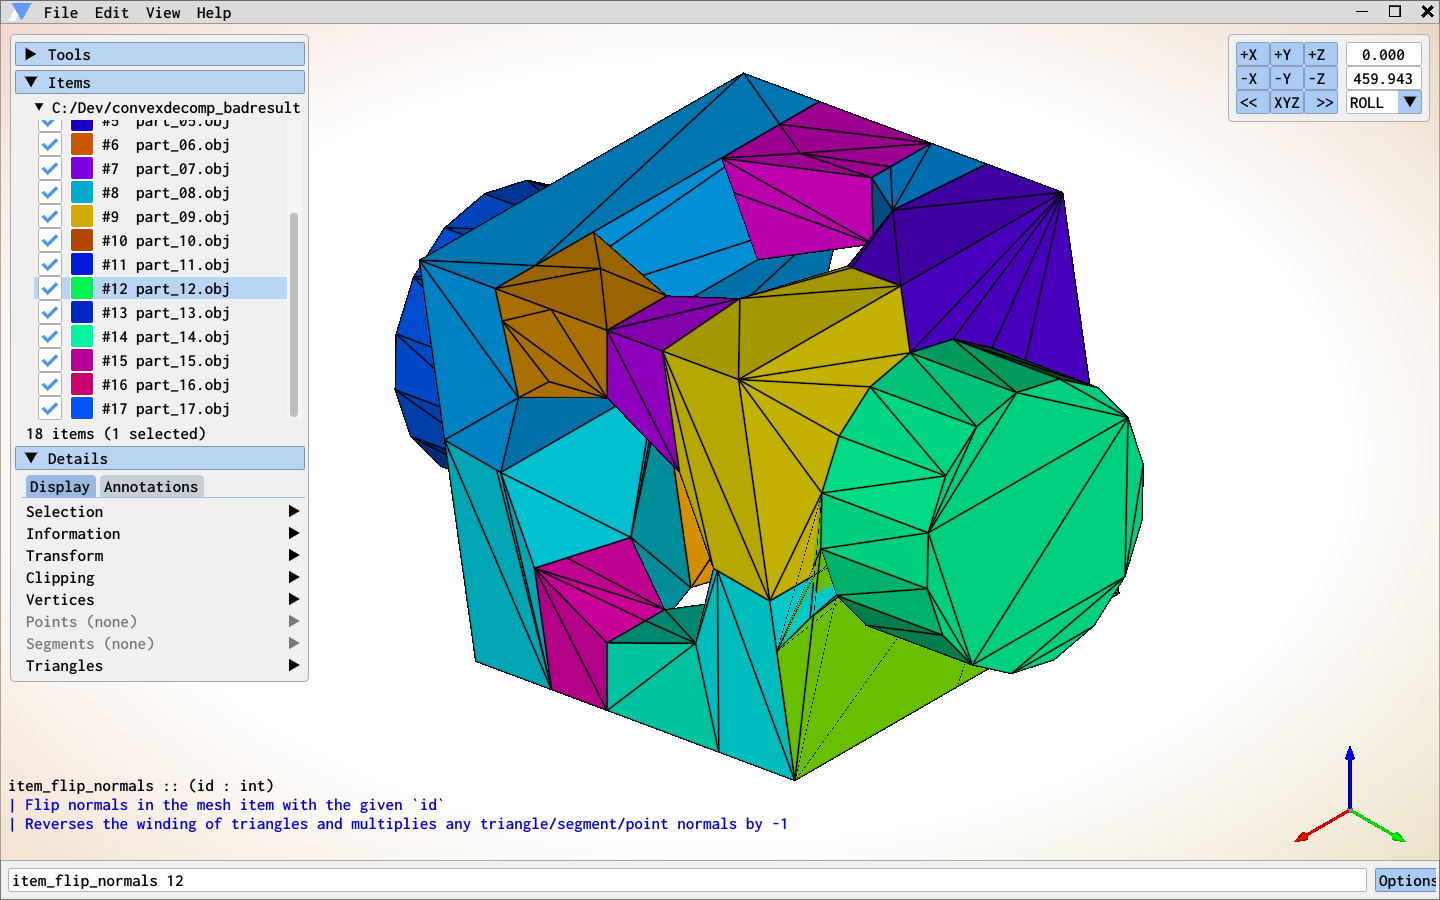Uncheck visibility of part_14.obj
Screen dimensions: 1440x900
(x=50, y=337)
